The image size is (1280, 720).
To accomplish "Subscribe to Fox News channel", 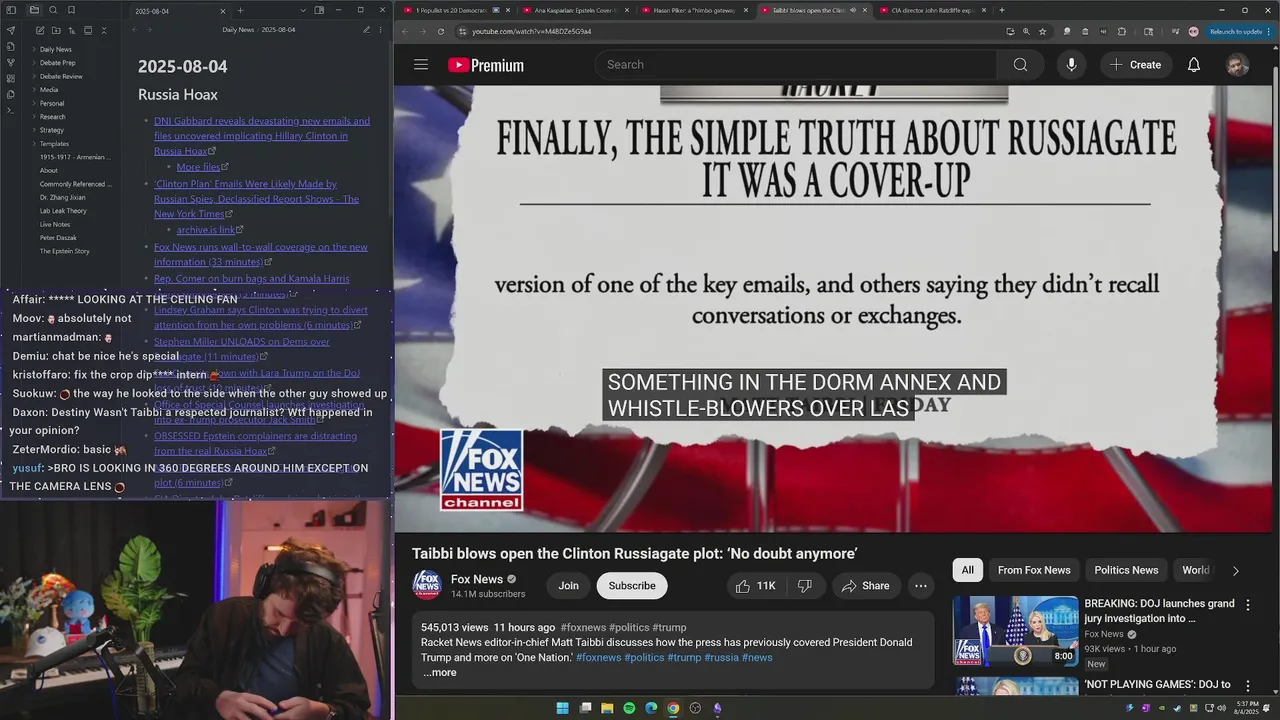I will coord(632,586).
